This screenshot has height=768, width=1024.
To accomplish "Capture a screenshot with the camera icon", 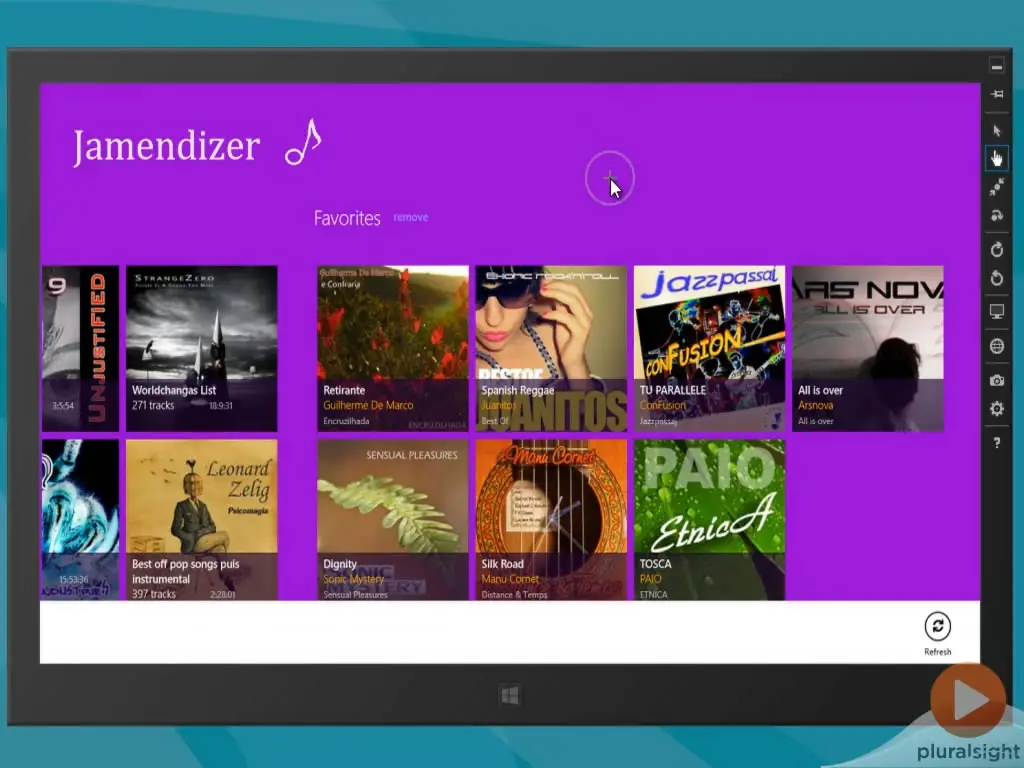I will pyautogui.click(x=997, y=380).
